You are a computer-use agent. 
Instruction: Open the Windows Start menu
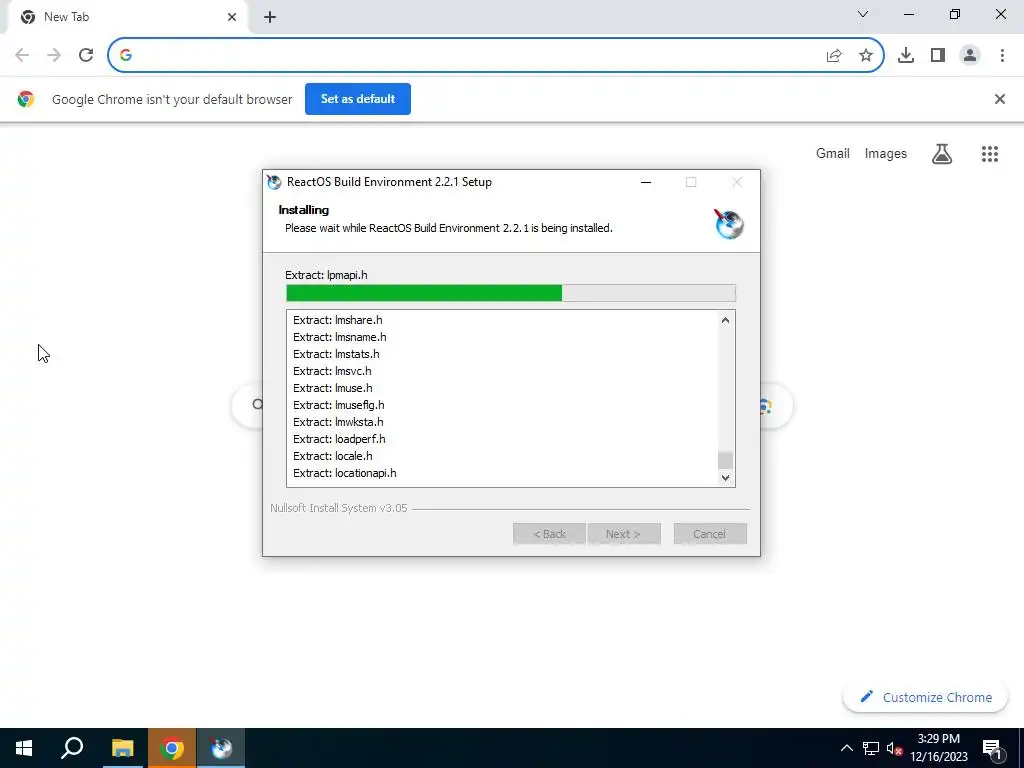pos(24,748)
